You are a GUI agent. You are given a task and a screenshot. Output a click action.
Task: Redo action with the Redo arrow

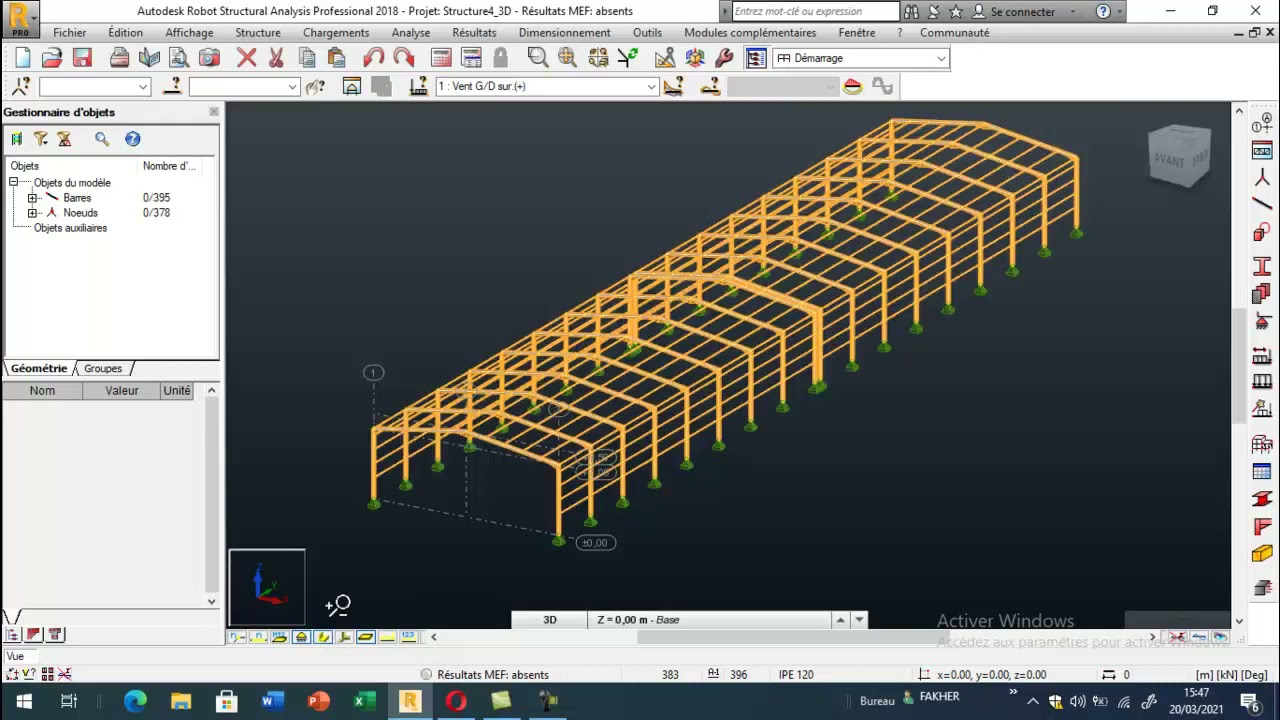coord(403,58)
